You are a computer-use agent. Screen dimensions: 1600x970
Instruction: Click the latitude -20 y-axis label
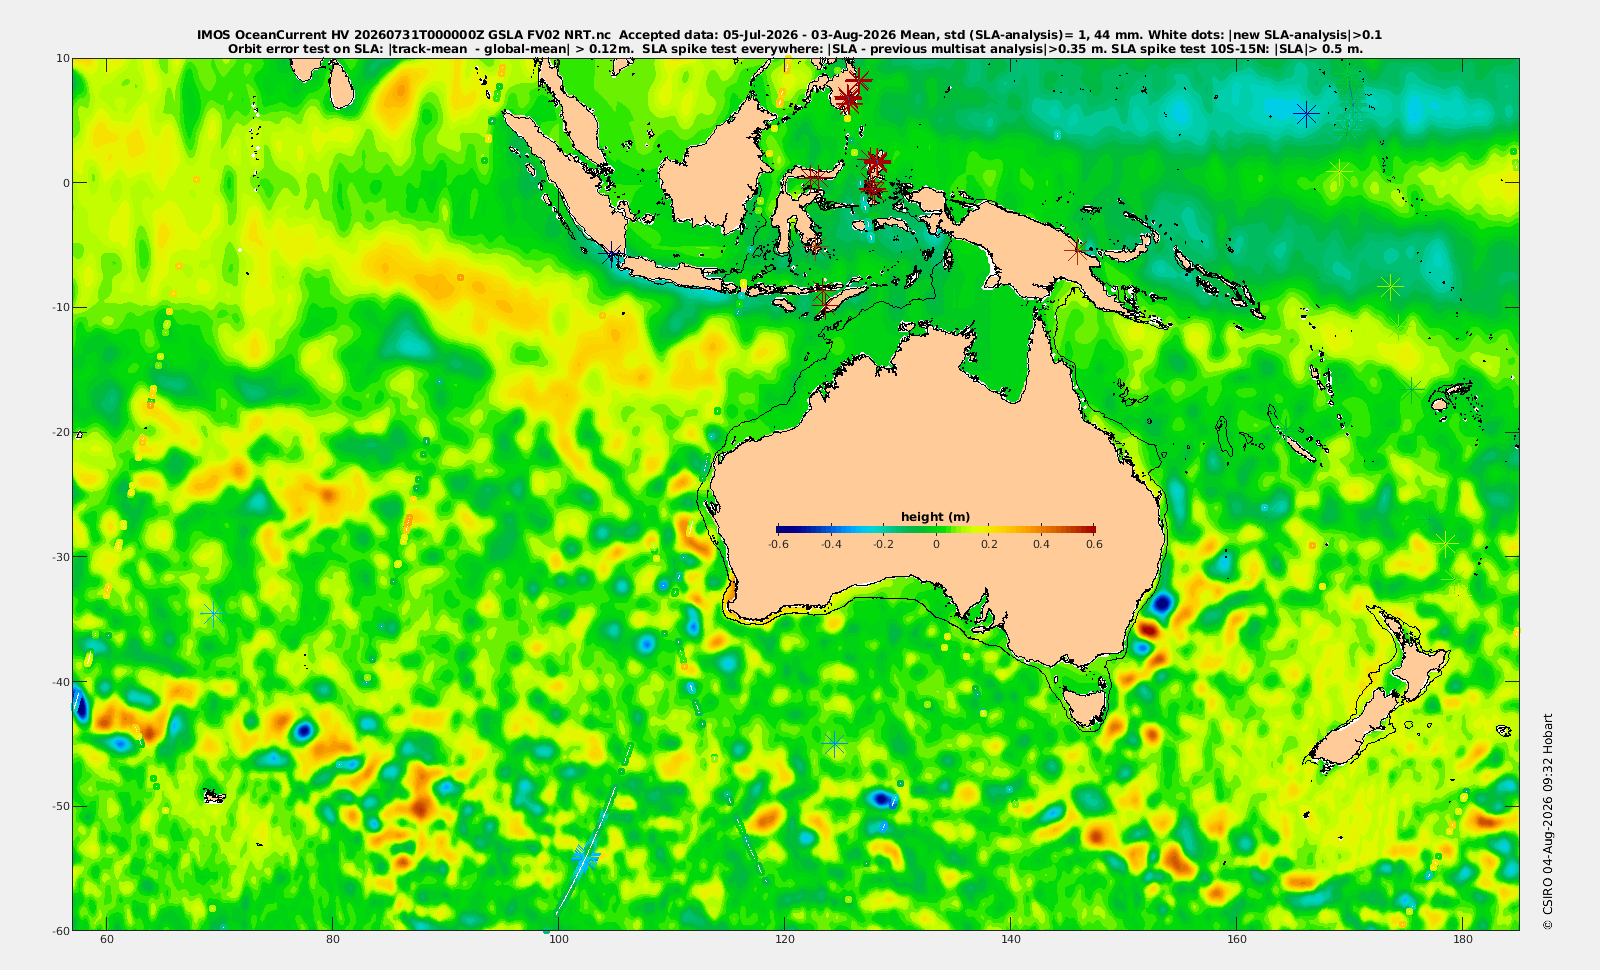coord(61,432)
